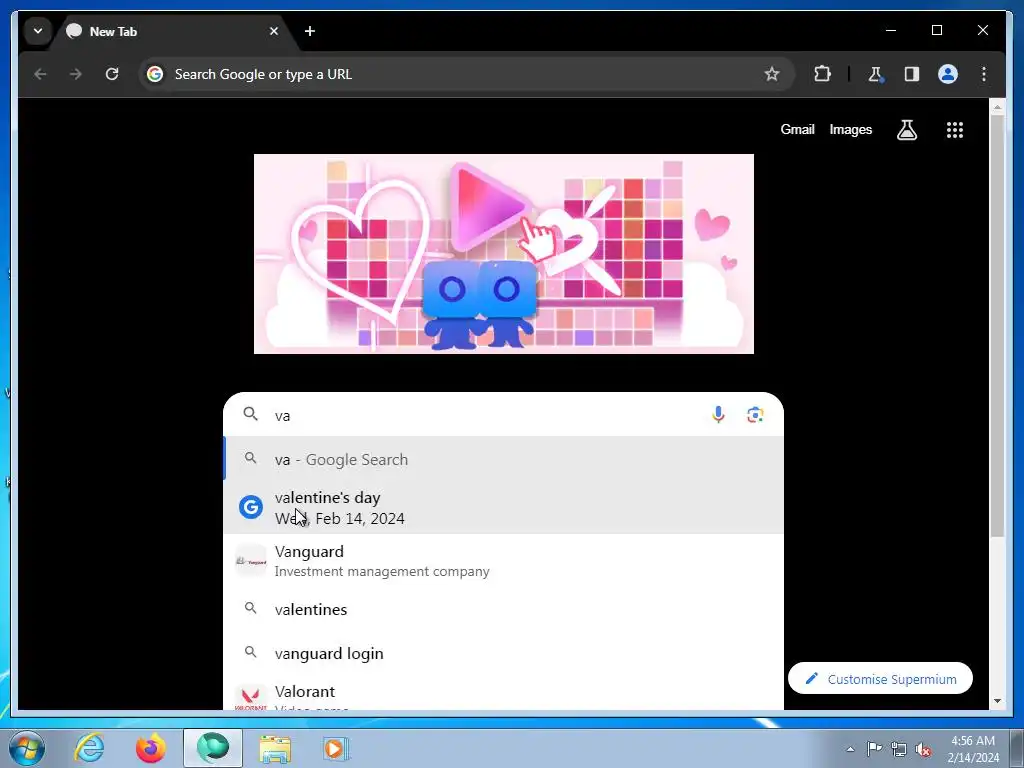
Task: Open the Valentine's Day Google Doodle
Action: (504, 254)
